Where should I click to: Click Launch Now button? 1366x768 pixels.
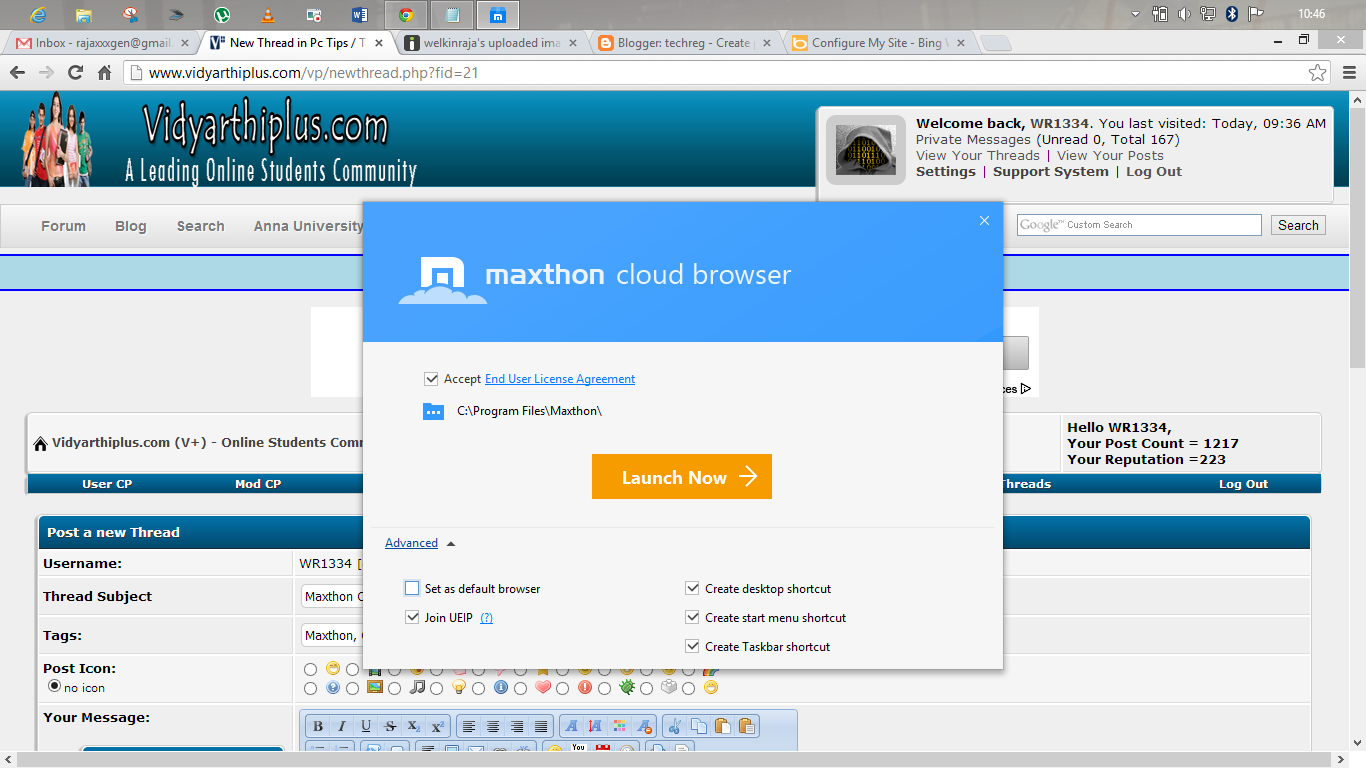(682, 477)
